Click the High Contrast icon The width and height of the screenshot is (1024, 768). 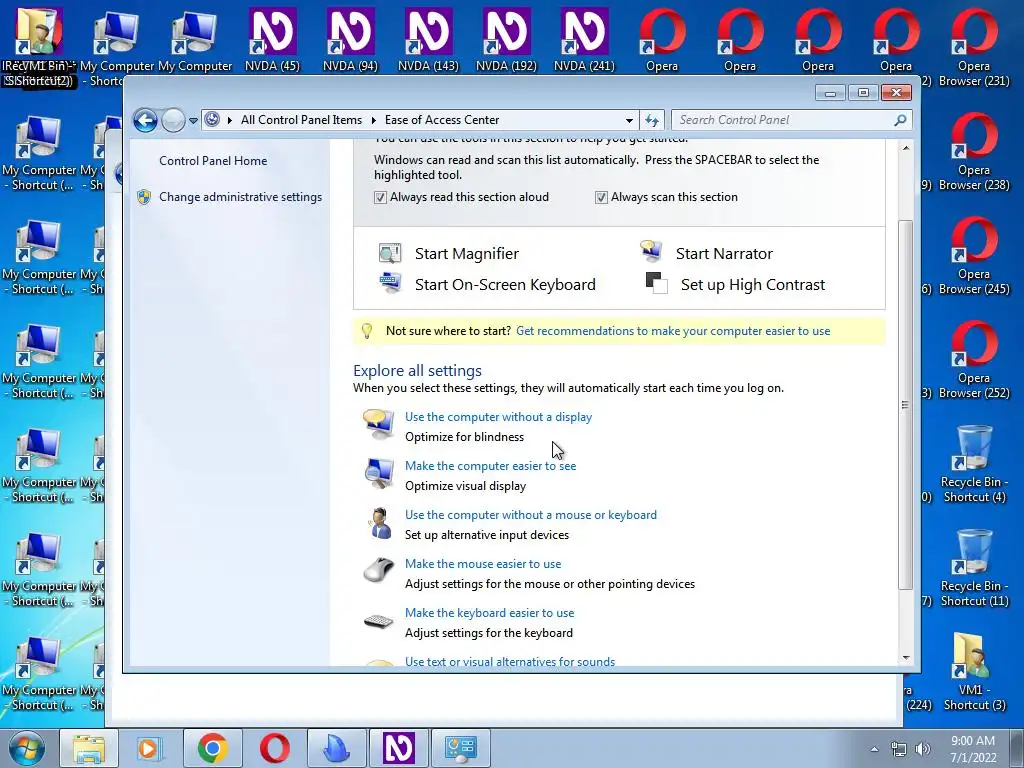click(x=656, y=283)
